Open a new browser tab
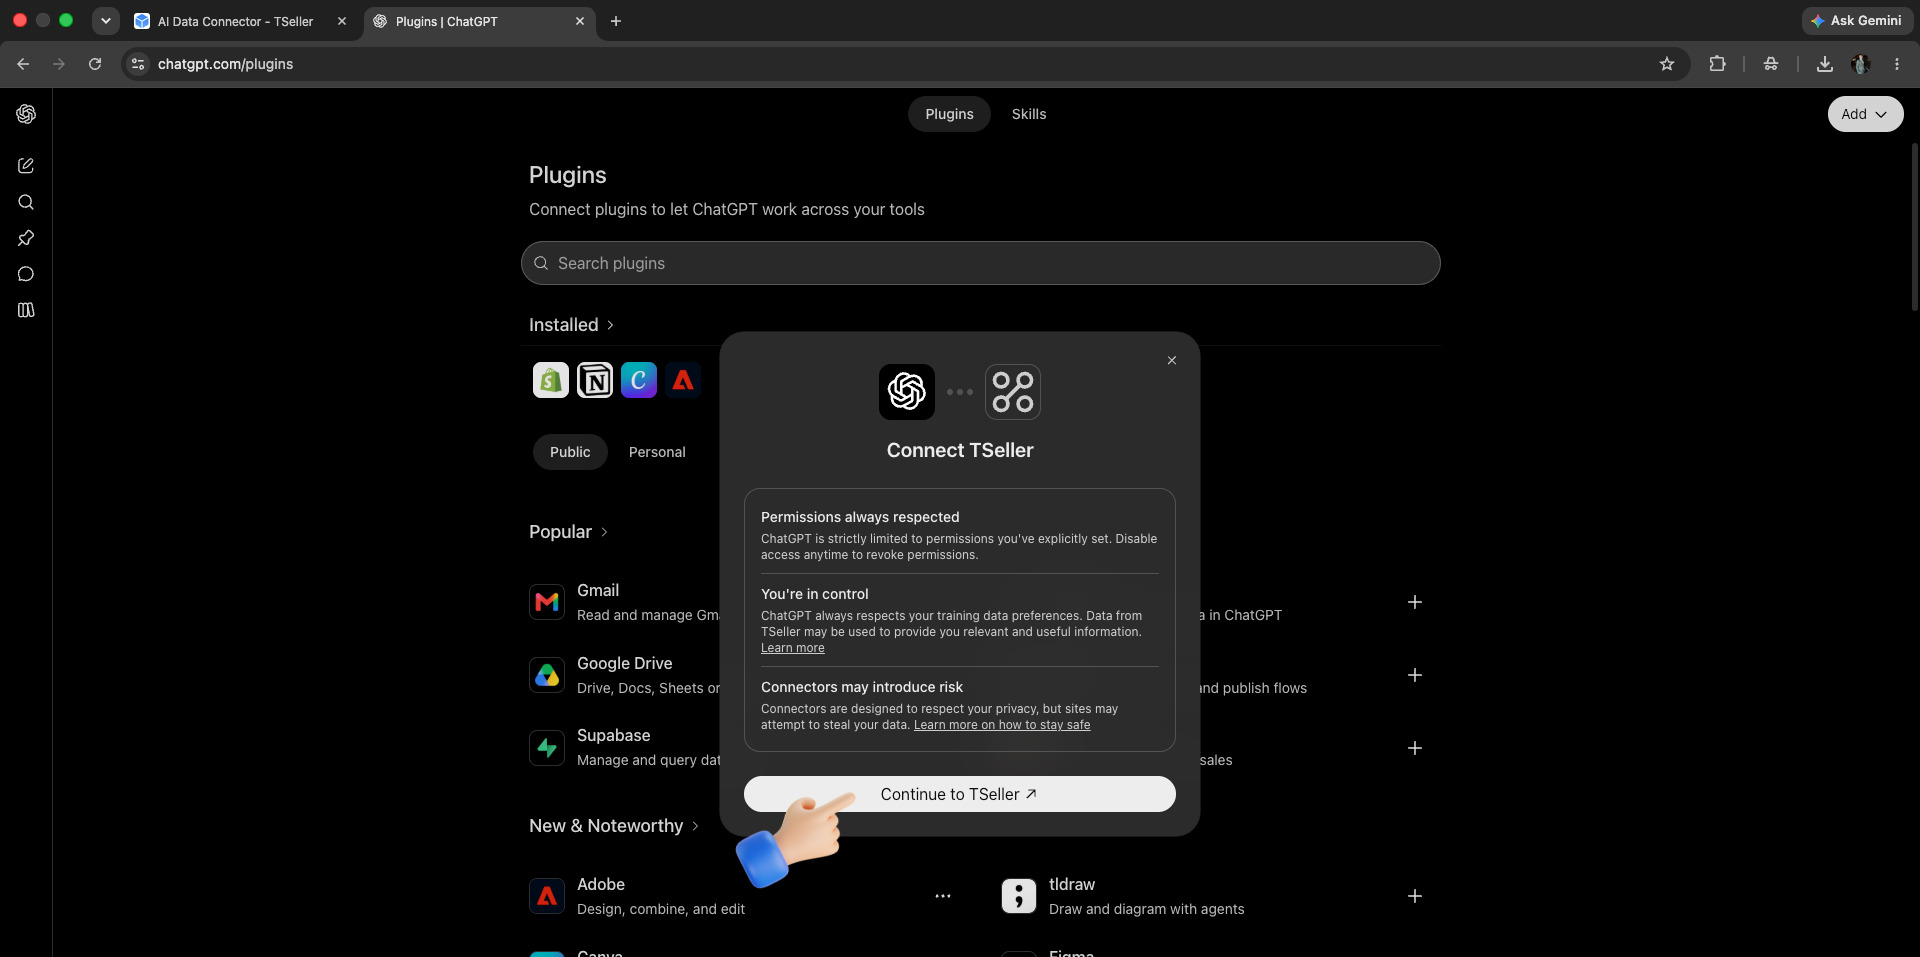The width and height of the screenshot is (1920, 957). click(x=616, y=21)
